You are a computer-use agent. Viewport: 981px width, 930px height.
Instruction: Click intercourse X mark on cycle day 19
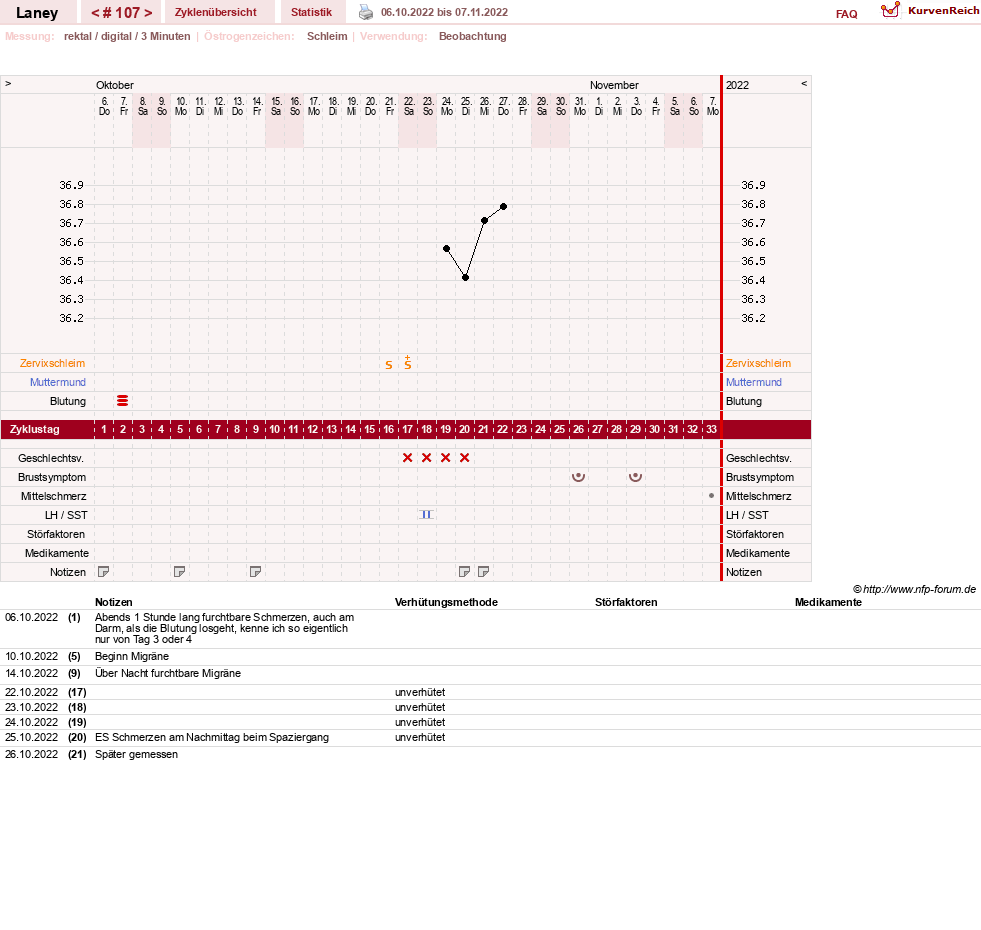[445, 457]
